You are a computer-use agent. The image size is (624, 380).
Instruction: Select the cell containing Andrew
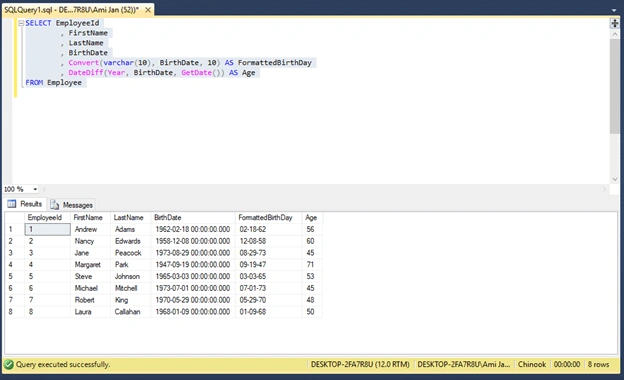point(90,229)
